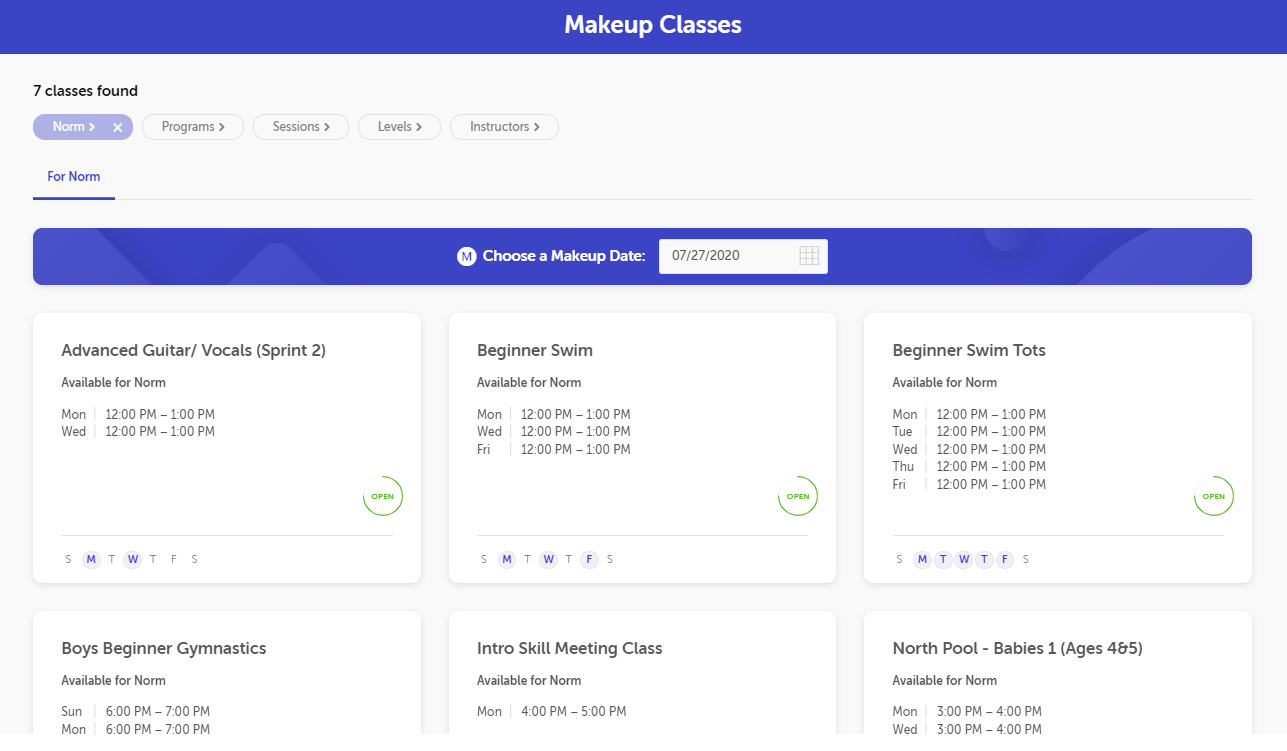Click 'Available for Norm' on Intro Skill card
The width and height of the screenshot is (1287, 751).
529,681
